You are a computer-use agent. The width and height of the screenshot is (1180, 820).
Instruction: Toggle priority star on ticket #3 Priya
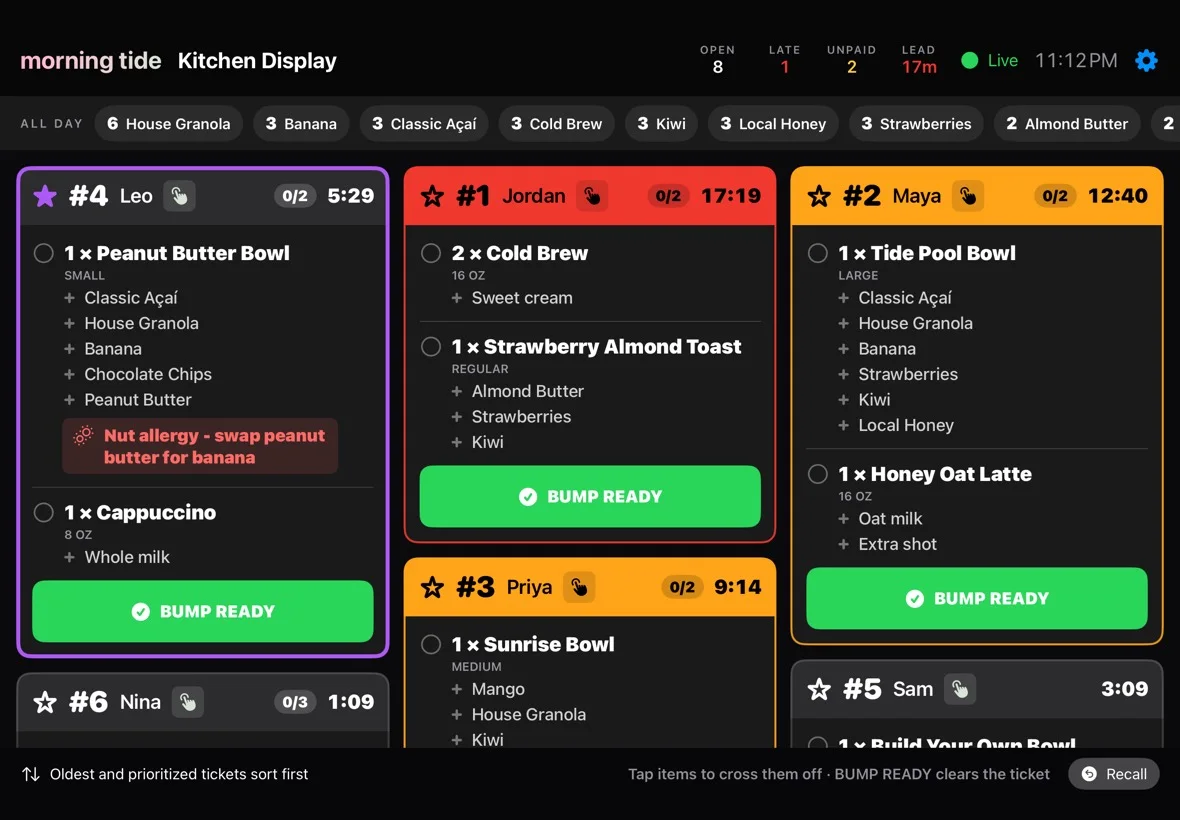click(x=433, y=587)
